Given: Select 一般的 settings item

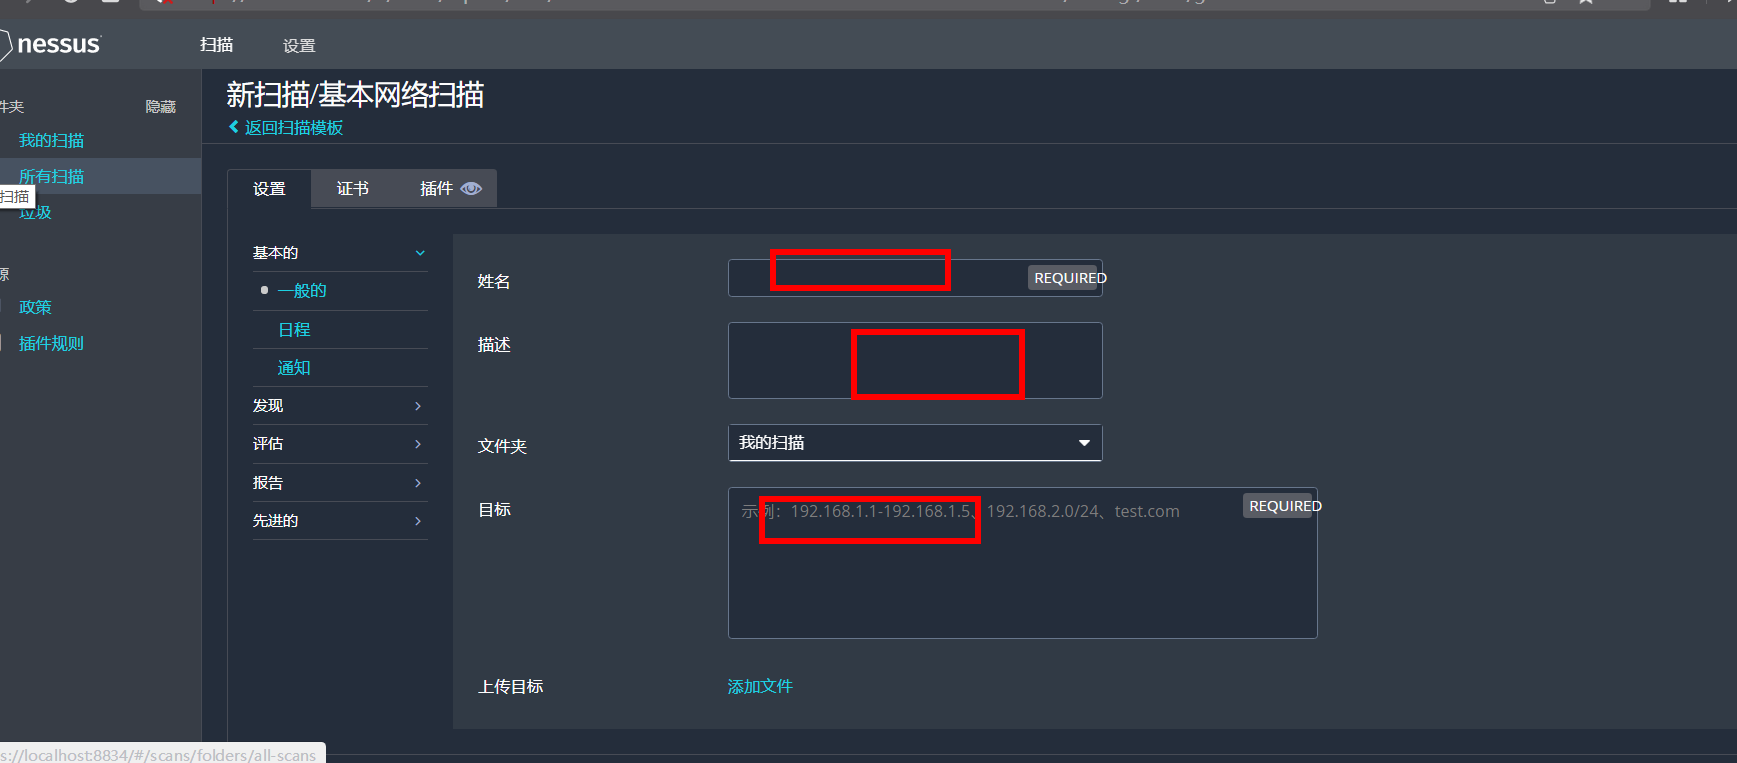Looking at the screenshot, I should pos(302,291).
